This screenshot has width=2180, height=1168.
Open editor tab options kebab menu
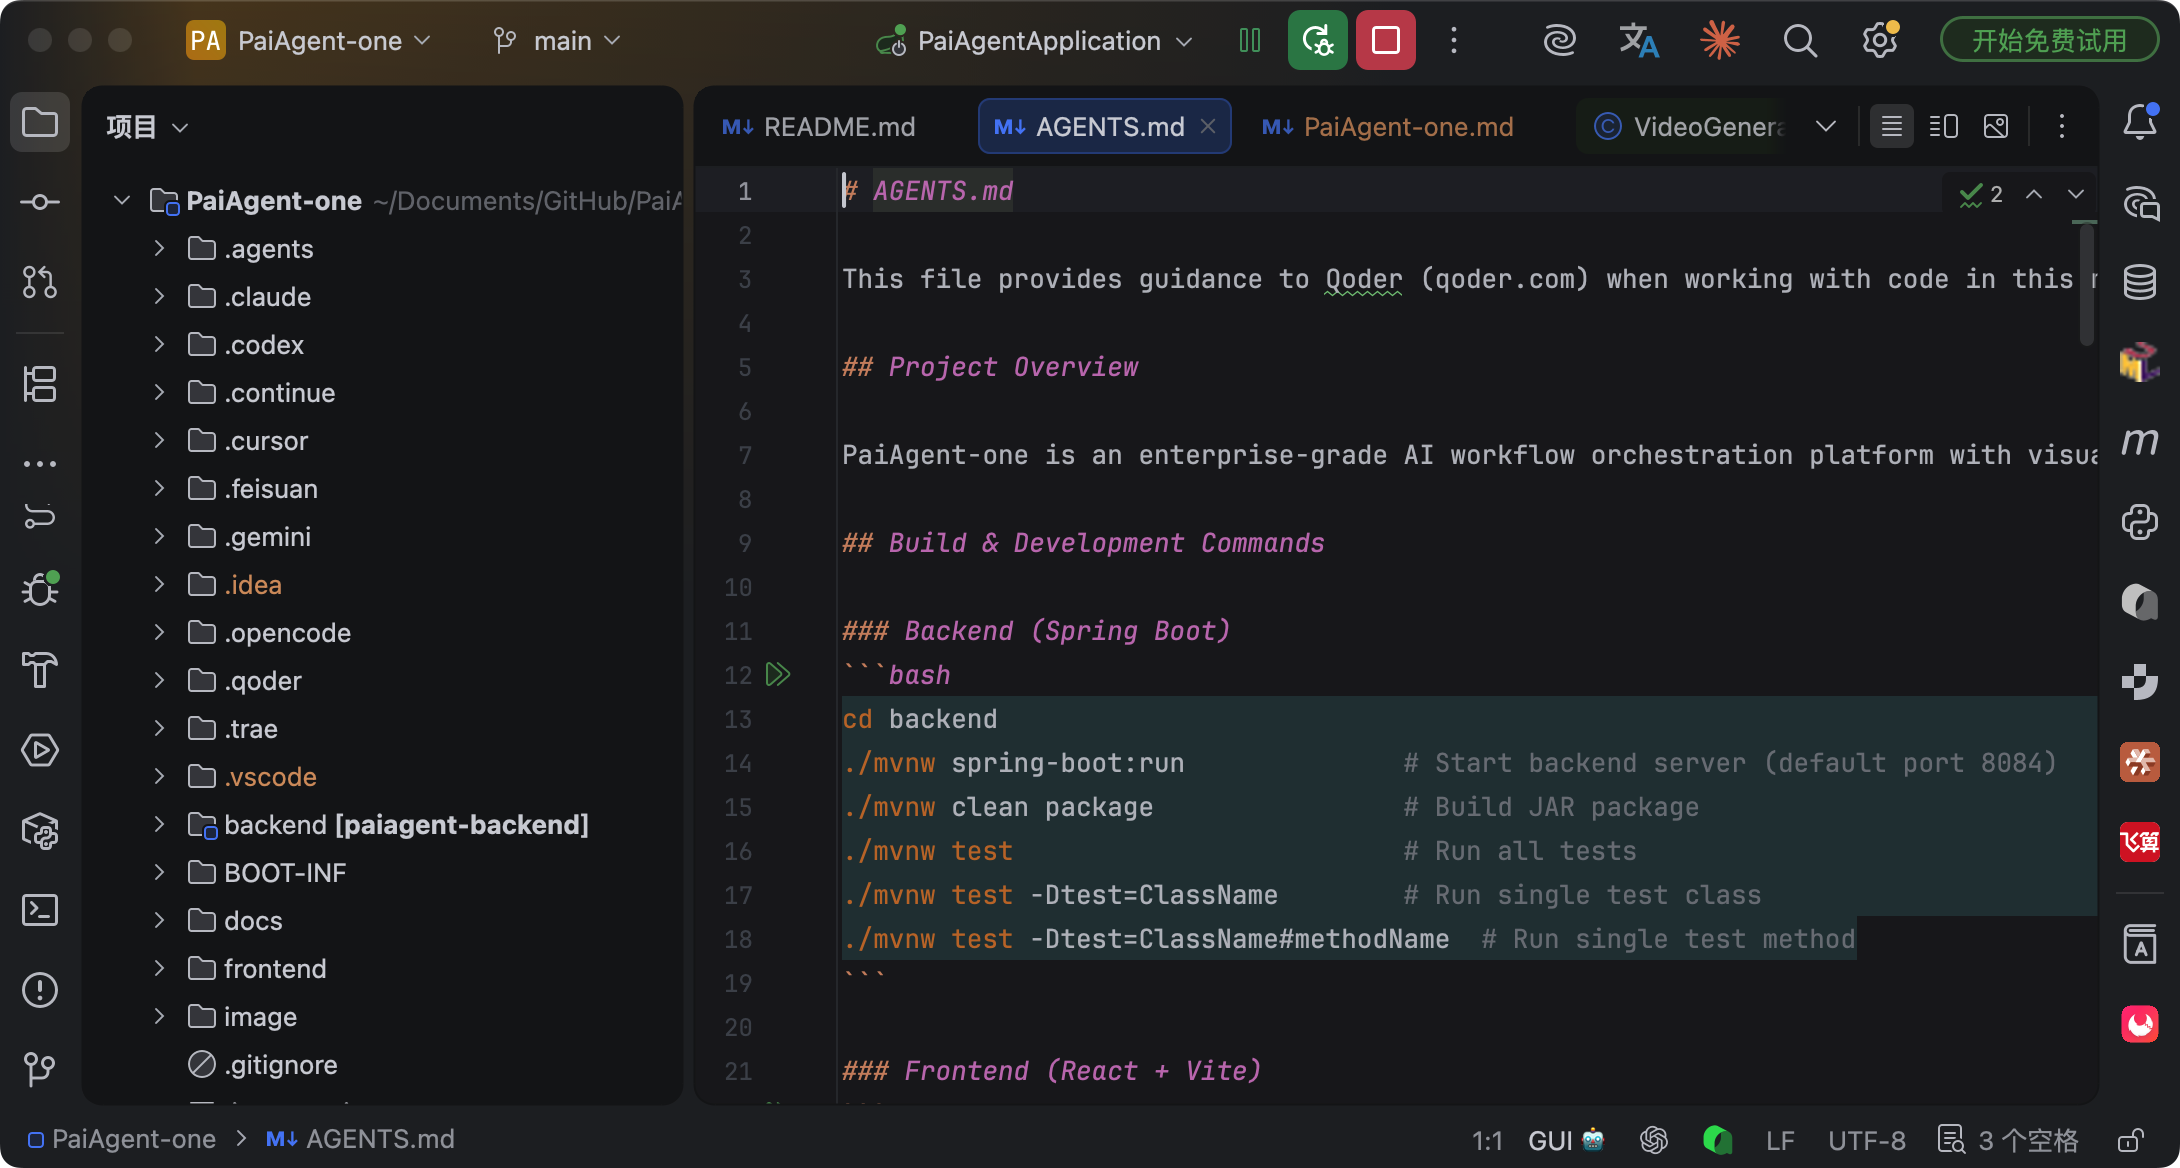[2062, 127]
